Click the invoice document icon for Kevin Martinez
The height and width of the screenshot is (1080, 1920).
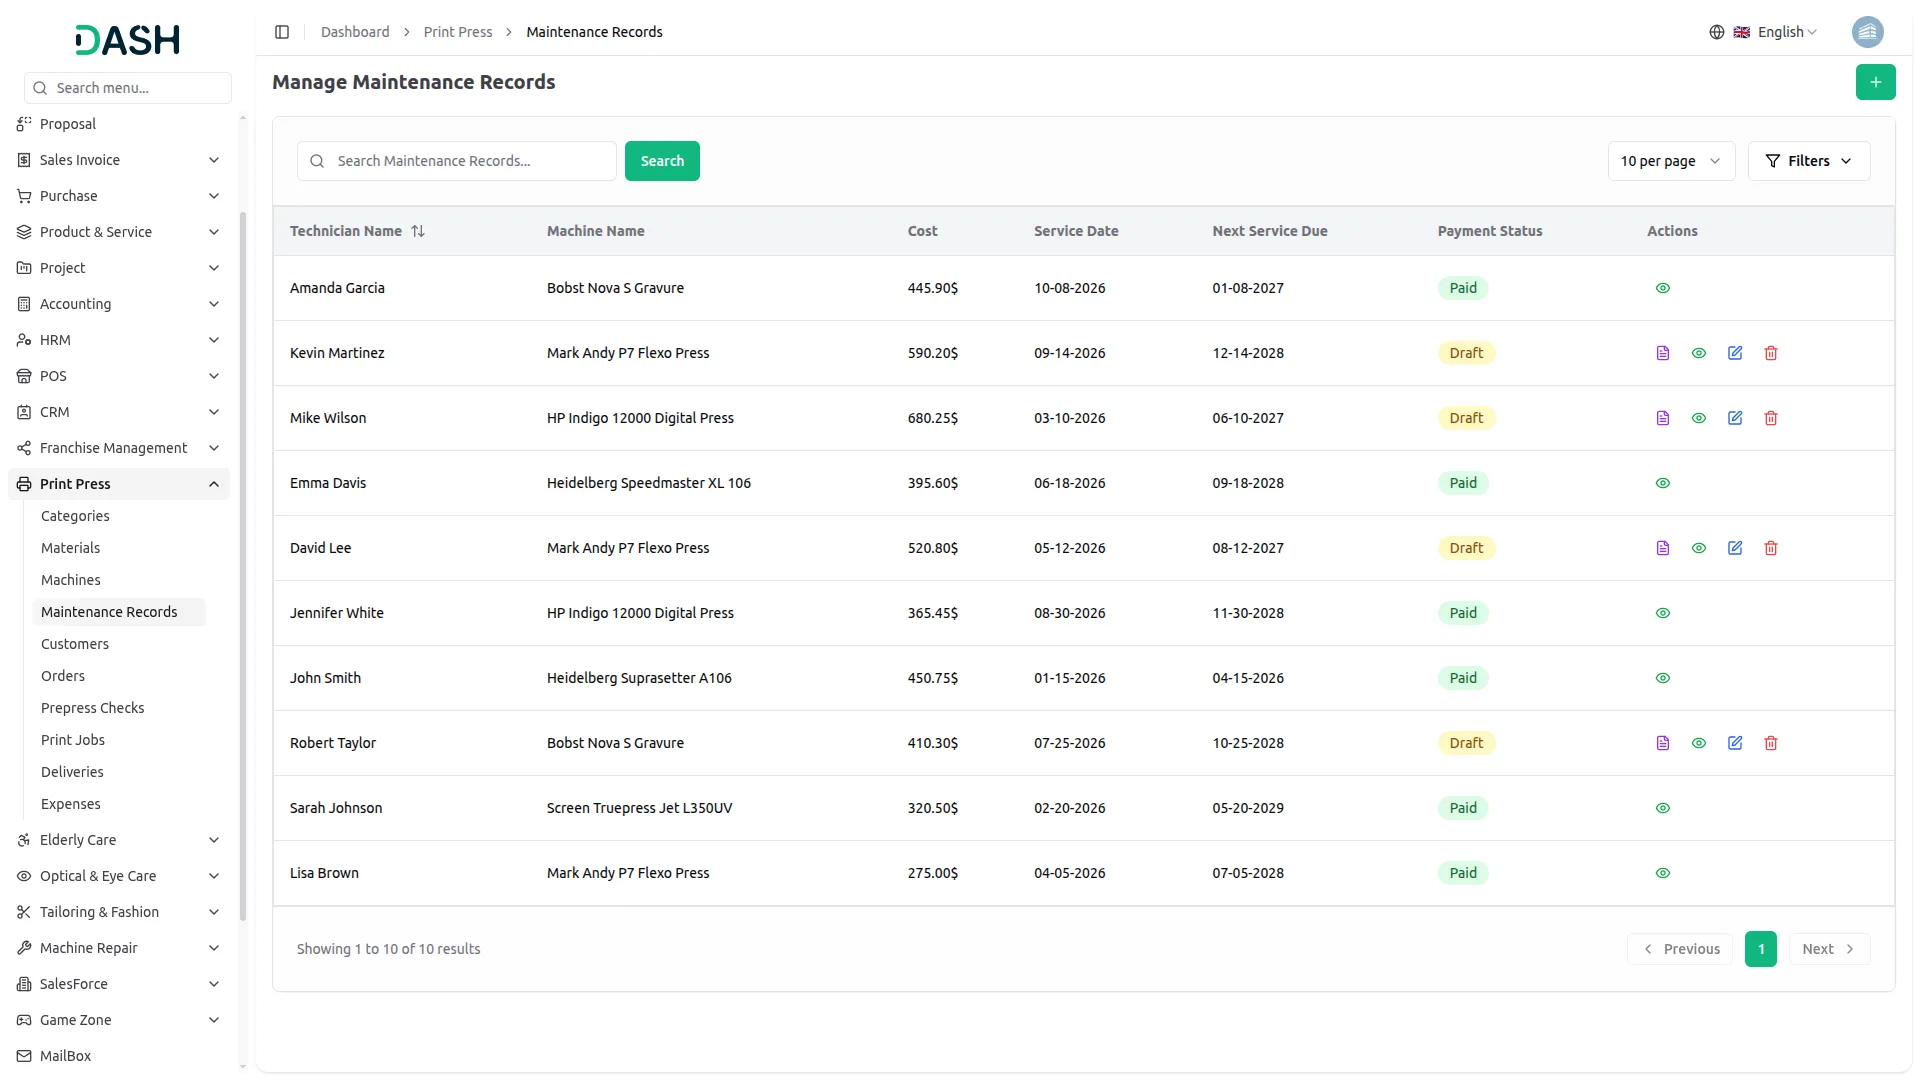(x=1662, y=353)
